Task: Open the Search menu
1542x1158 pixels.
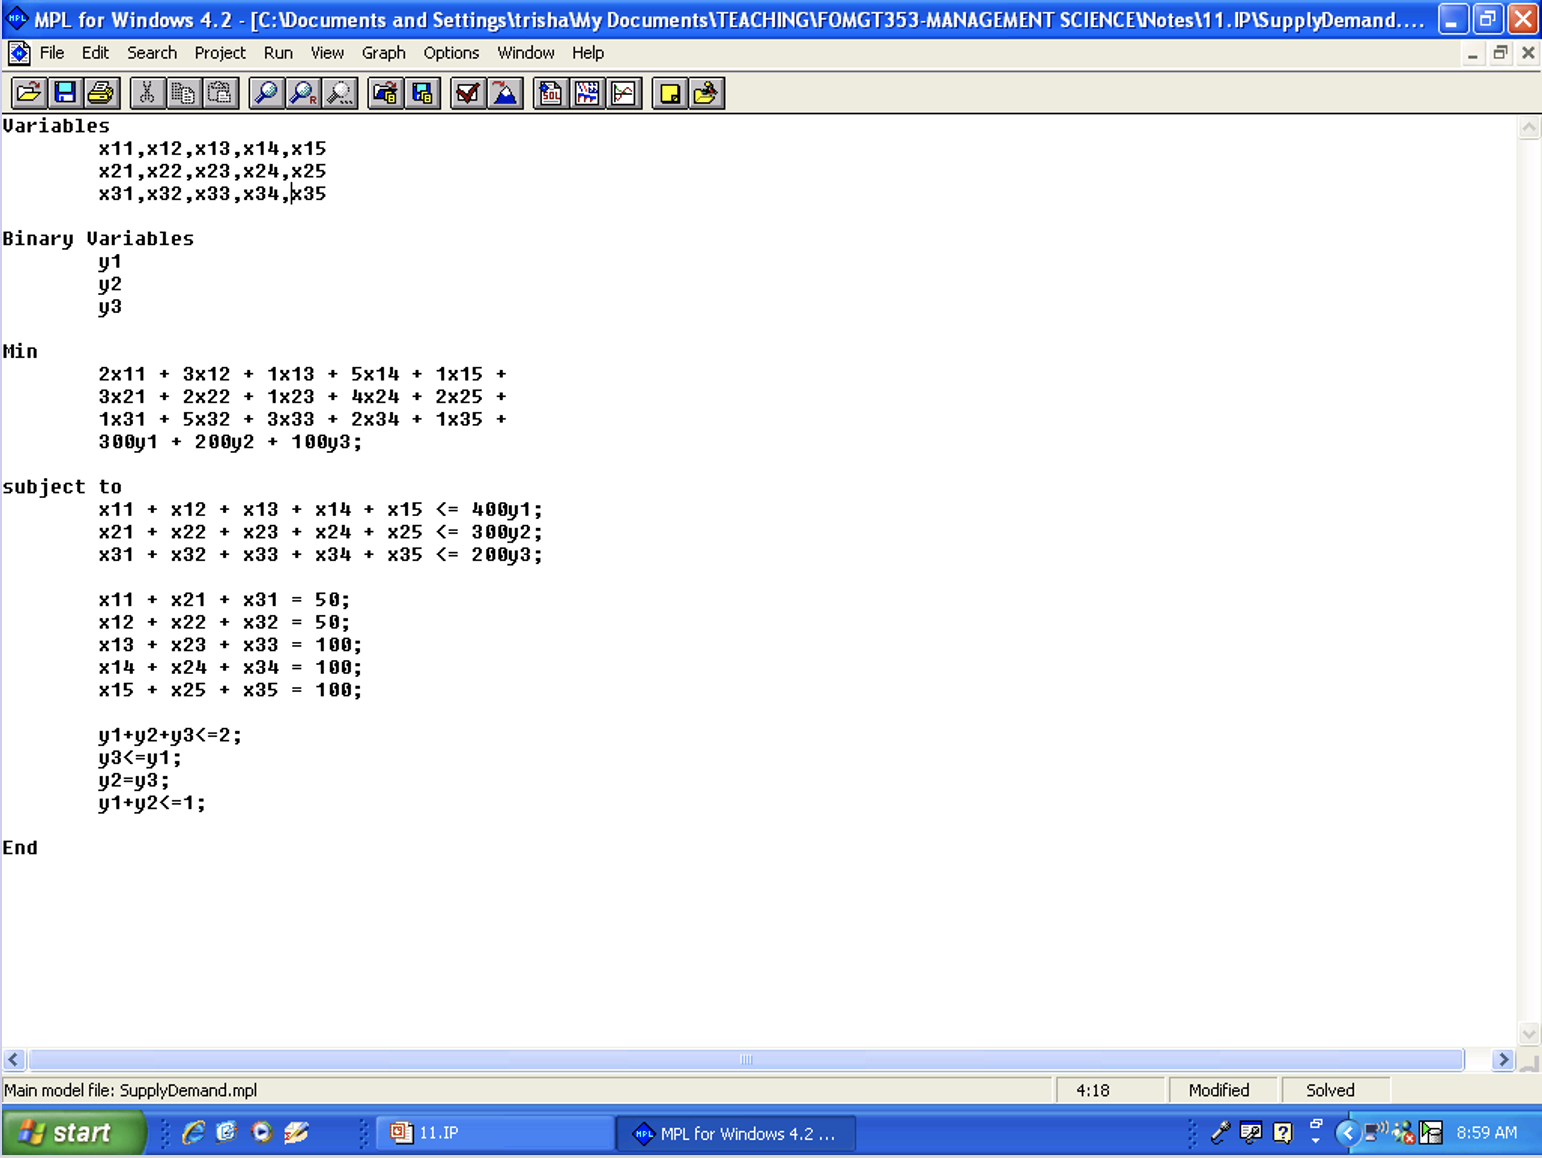Action: (152, 53)
